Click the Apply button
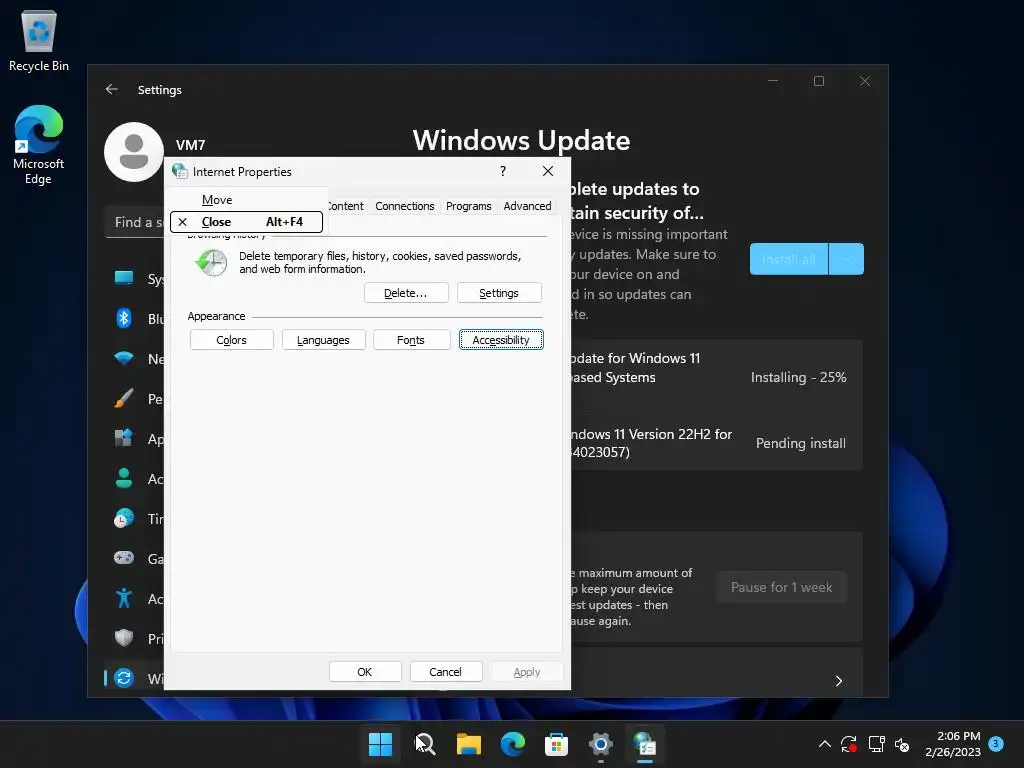 click(527, 672)
